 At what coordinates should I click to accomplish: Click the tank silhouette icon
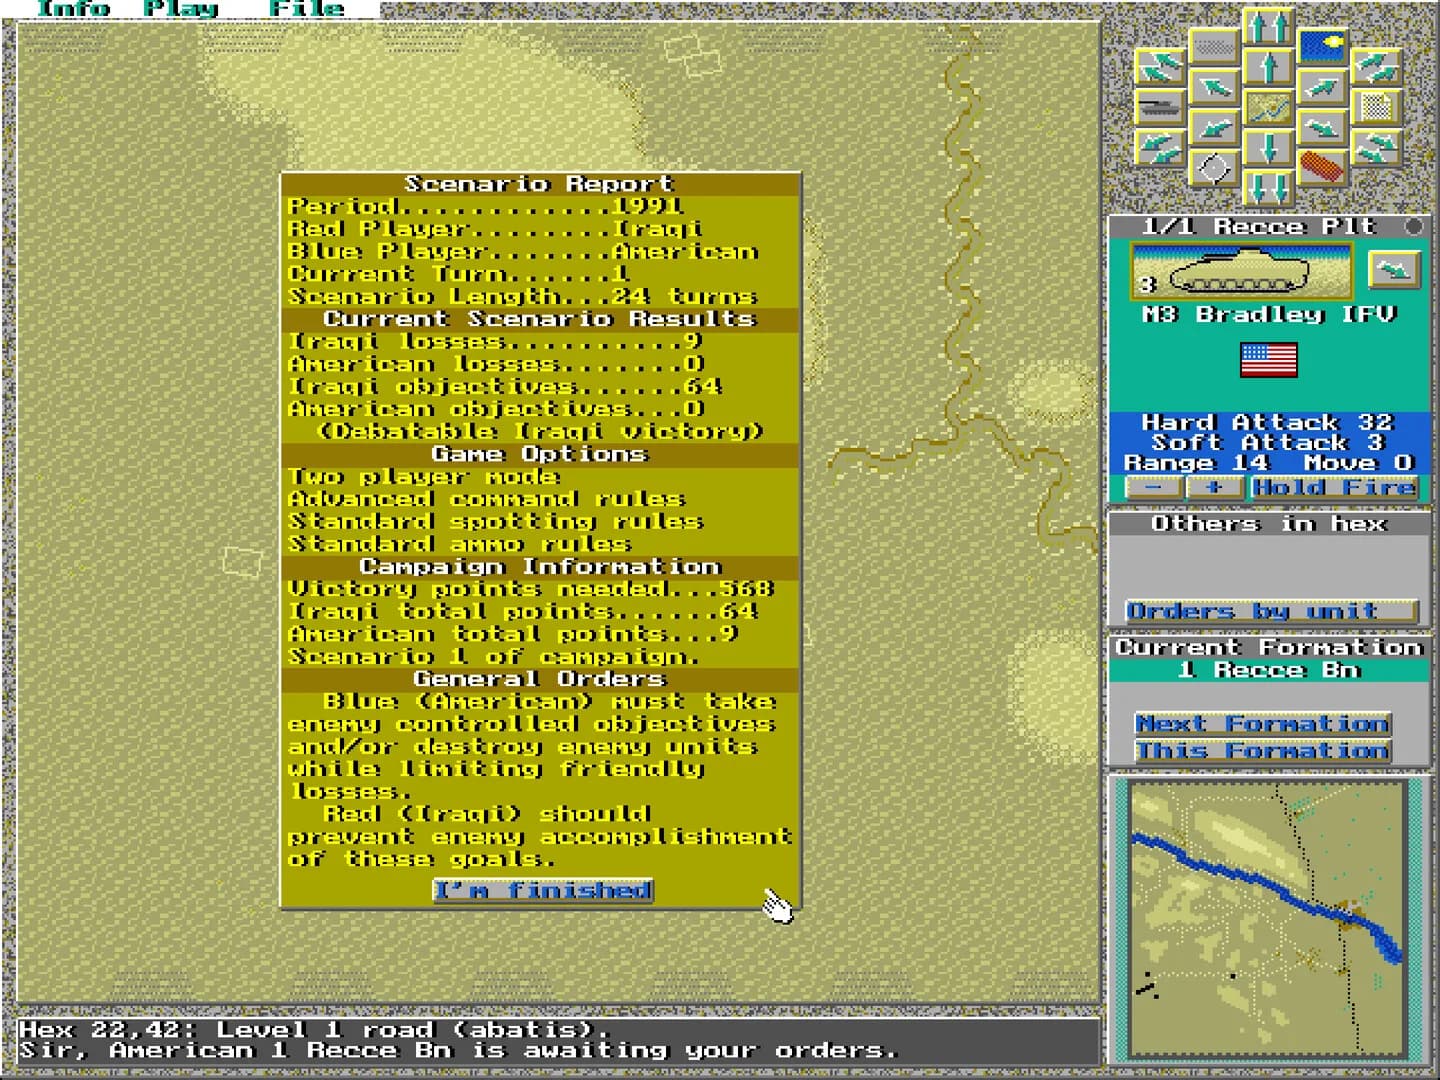tap(1160, 107)
